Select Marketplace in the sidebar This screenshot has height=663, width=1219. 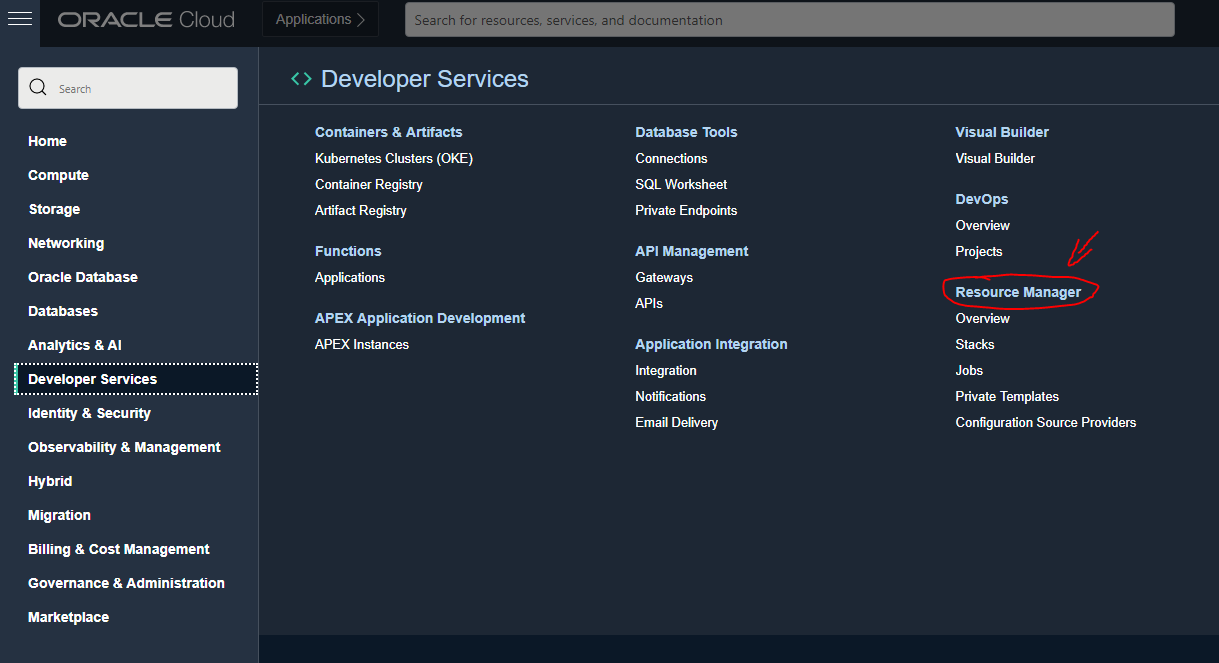(x=68, y=617)
